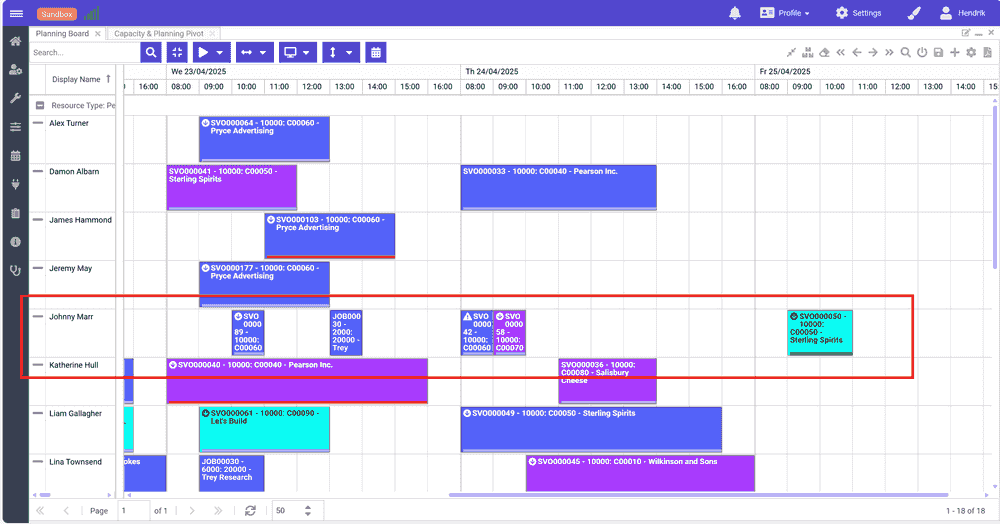The width and height of the screenshot is (1000, 524).
Task: Switch to Planning Board tab
Action: (62, 33)
